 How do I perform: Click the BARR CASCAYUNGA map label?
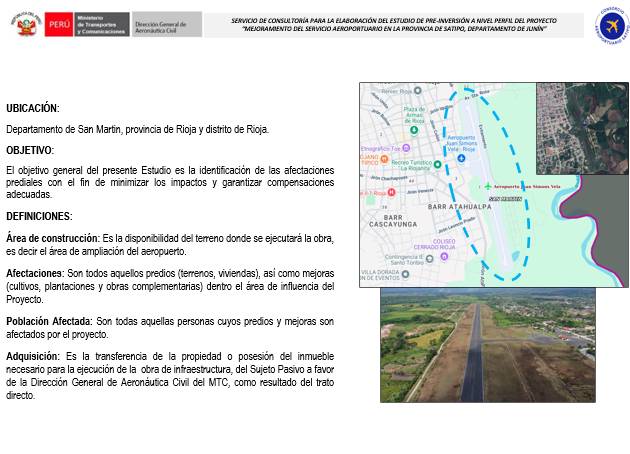pyautogui.click(x=393, y=221)
